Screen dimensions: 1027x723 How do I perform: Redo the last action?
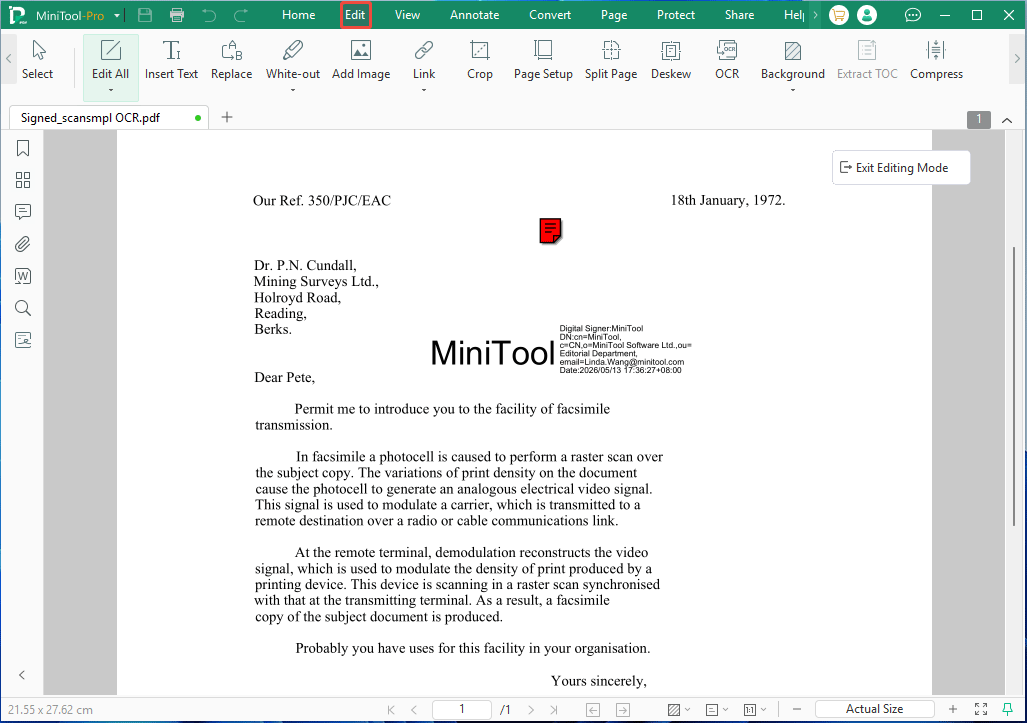[x=241, y=15]
